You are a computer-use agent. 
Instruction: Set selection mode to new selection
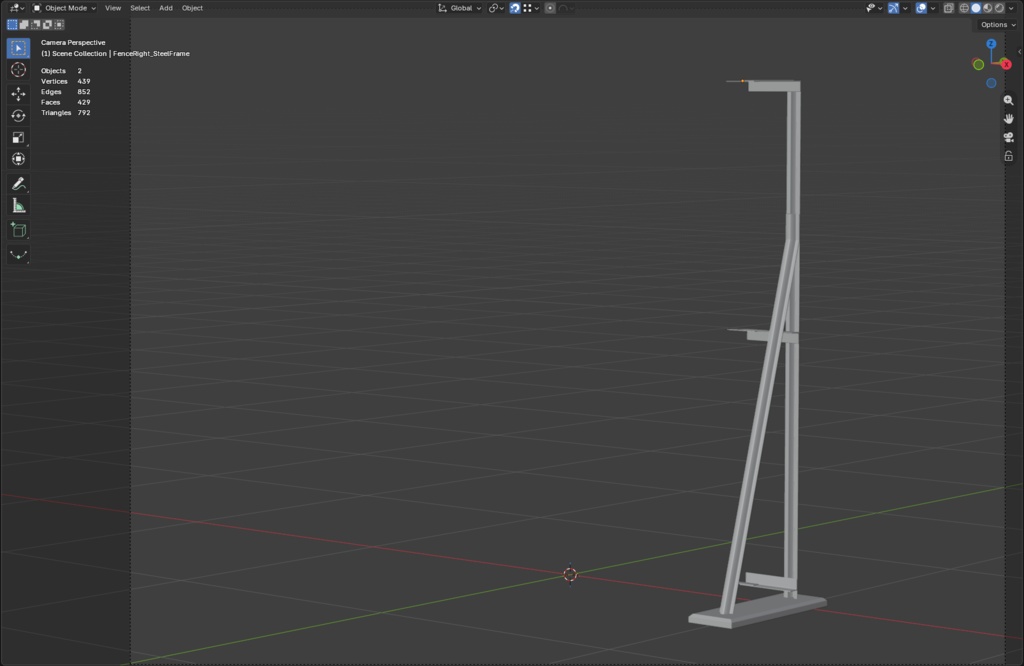[12, 25]
